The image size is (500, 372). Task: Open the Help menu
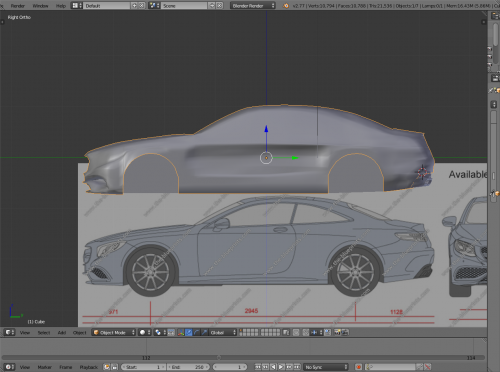tap(61, 6)
